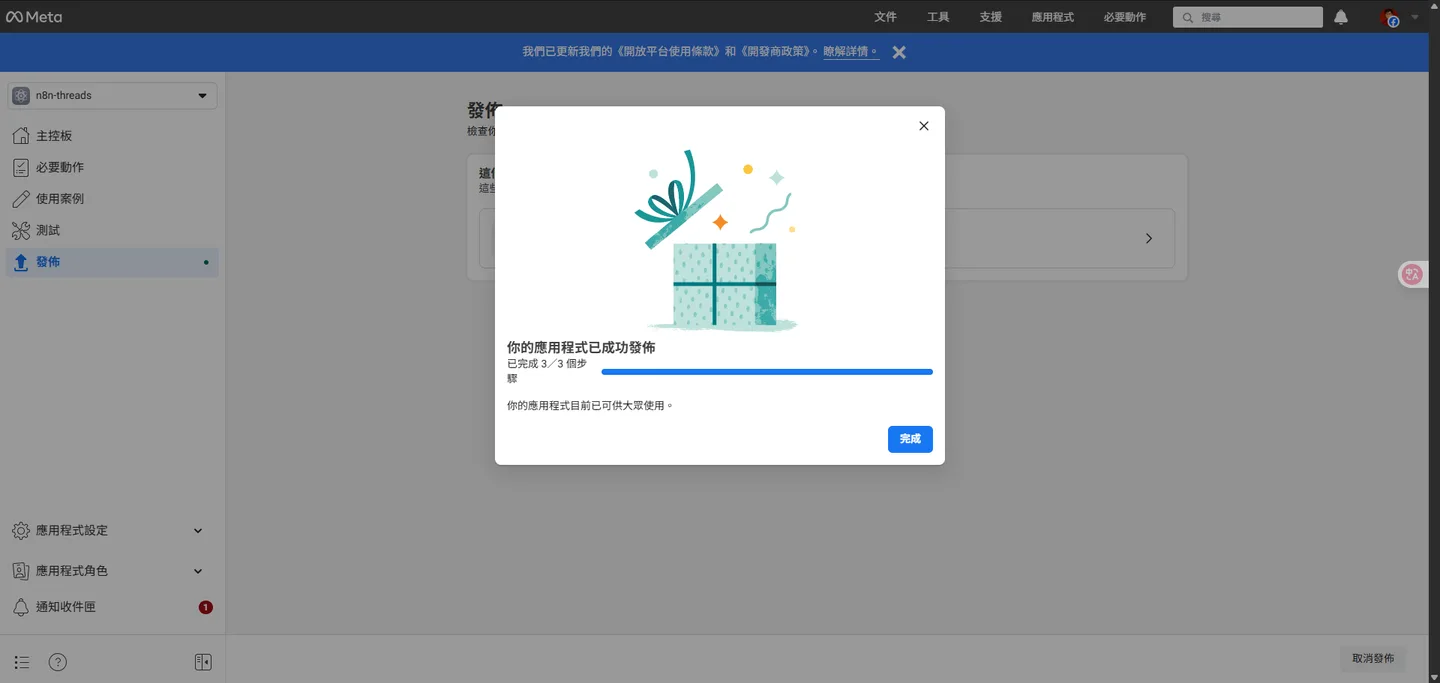
Task: Click the pink floating extension icon
Action: 1412,274
